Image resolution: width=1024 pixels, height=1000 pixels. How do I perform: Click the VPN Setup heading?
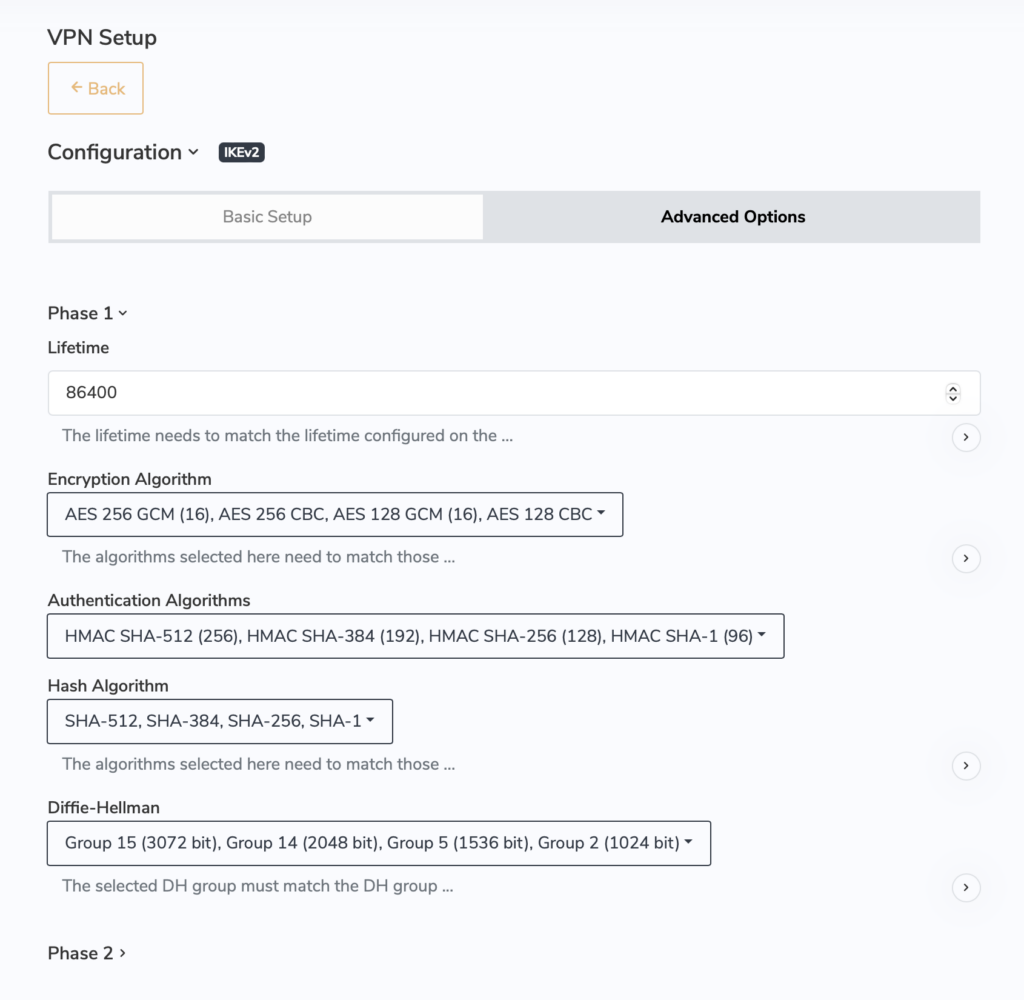click(x=101, y=37)
